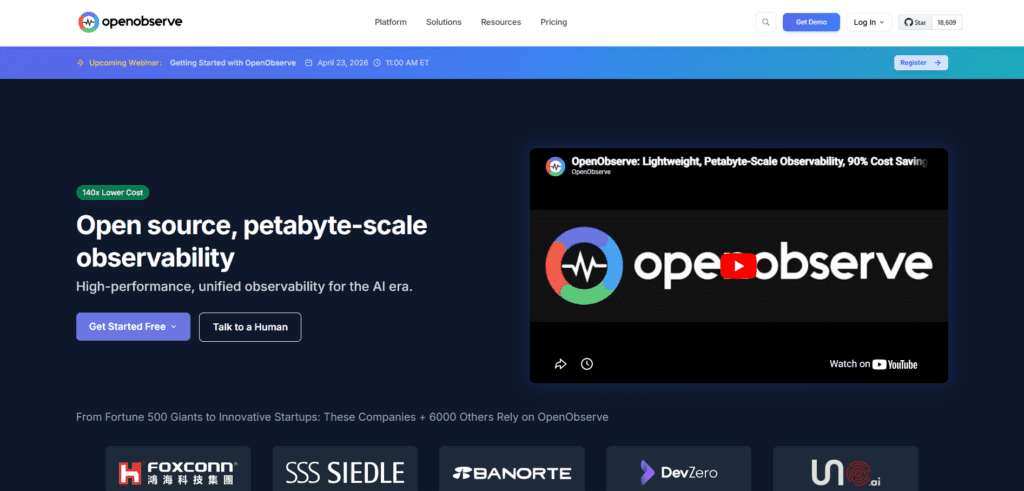Click the Upcoming Webinar label
1024x491 pixels.
125,63
